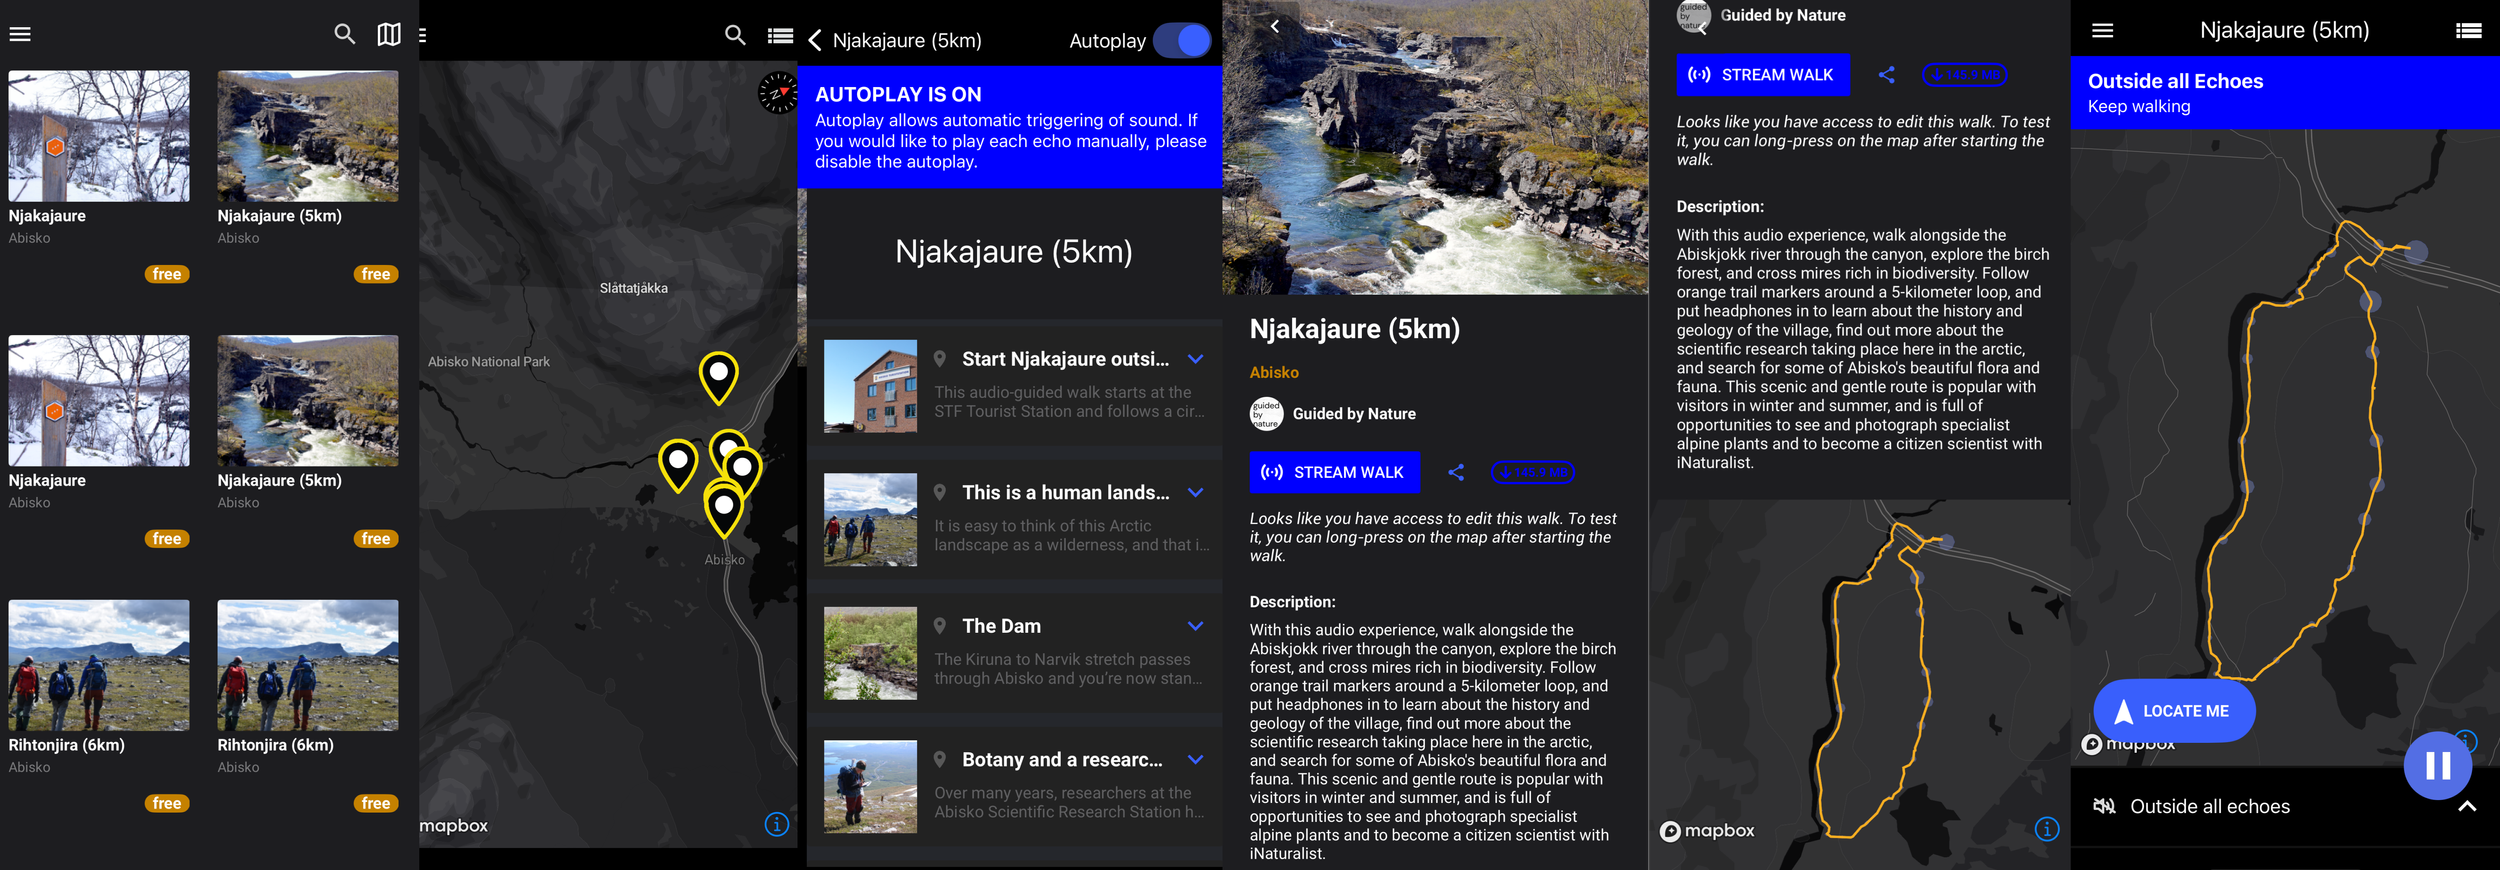This screenshot has width=2500, height=870.
Task: Open hamburger menu on walk grid screen
Action: (x=20, y=34)
